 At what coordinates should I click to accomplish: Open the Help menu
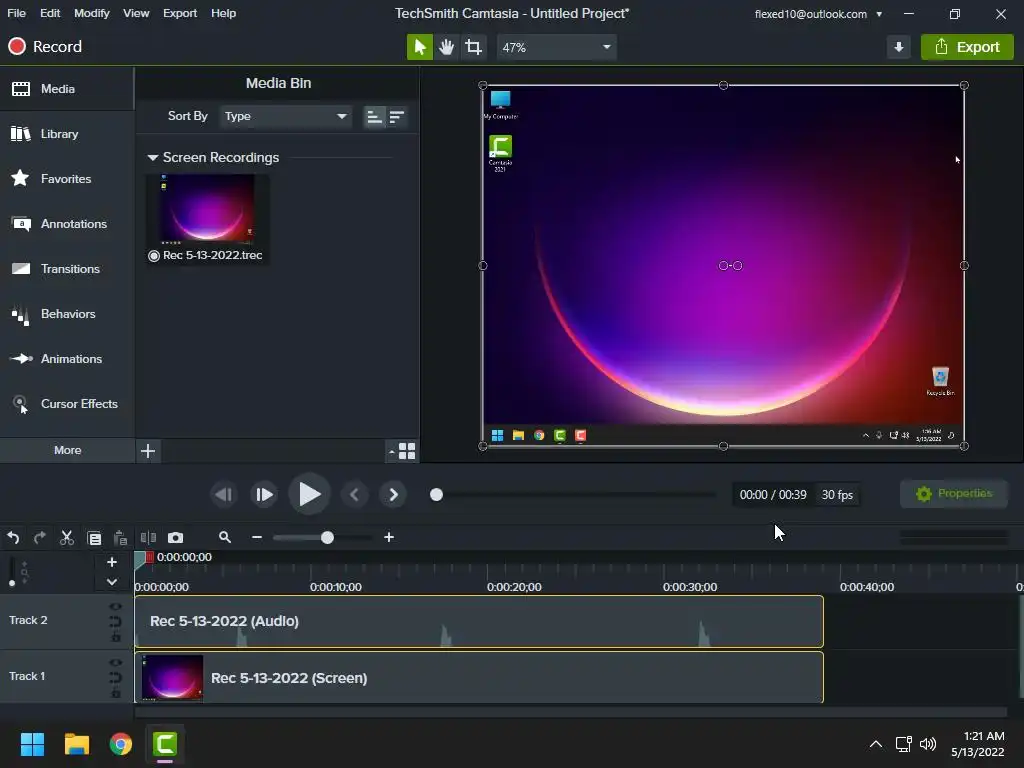(x=223, y=13)
